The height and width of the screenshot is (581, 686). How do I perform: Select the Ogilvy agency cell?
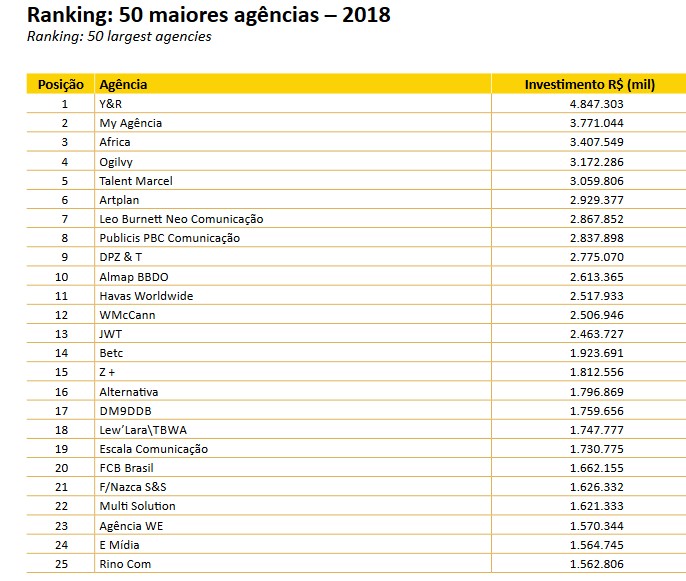(x=116, y=161)
